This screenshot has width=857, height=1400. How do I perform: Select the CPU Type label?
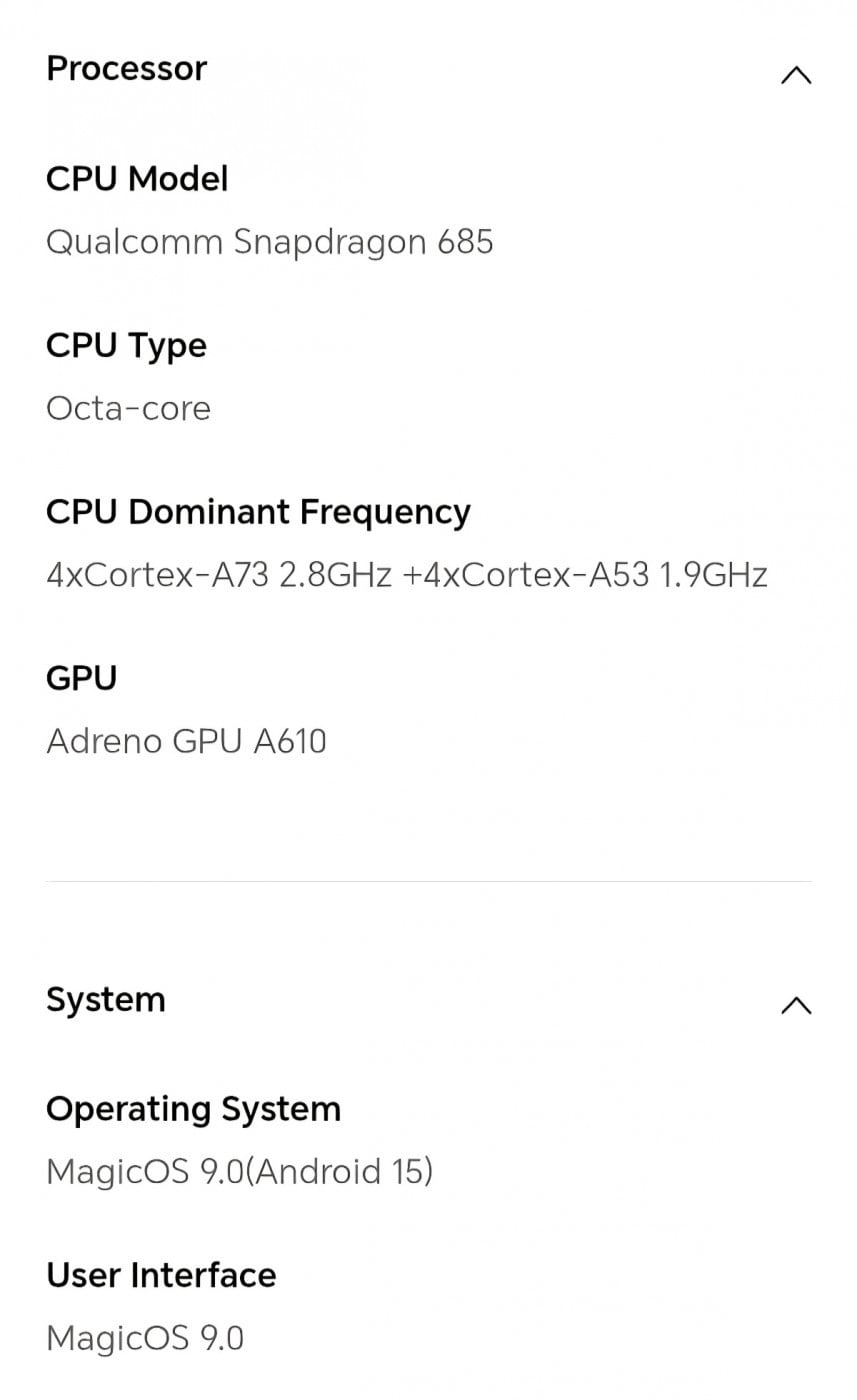[x=126, y=345]
